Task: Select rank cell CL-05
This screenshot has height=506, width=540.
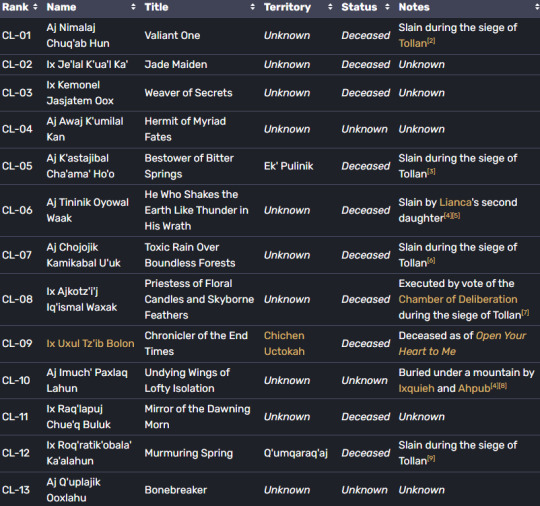Action: 17,166
